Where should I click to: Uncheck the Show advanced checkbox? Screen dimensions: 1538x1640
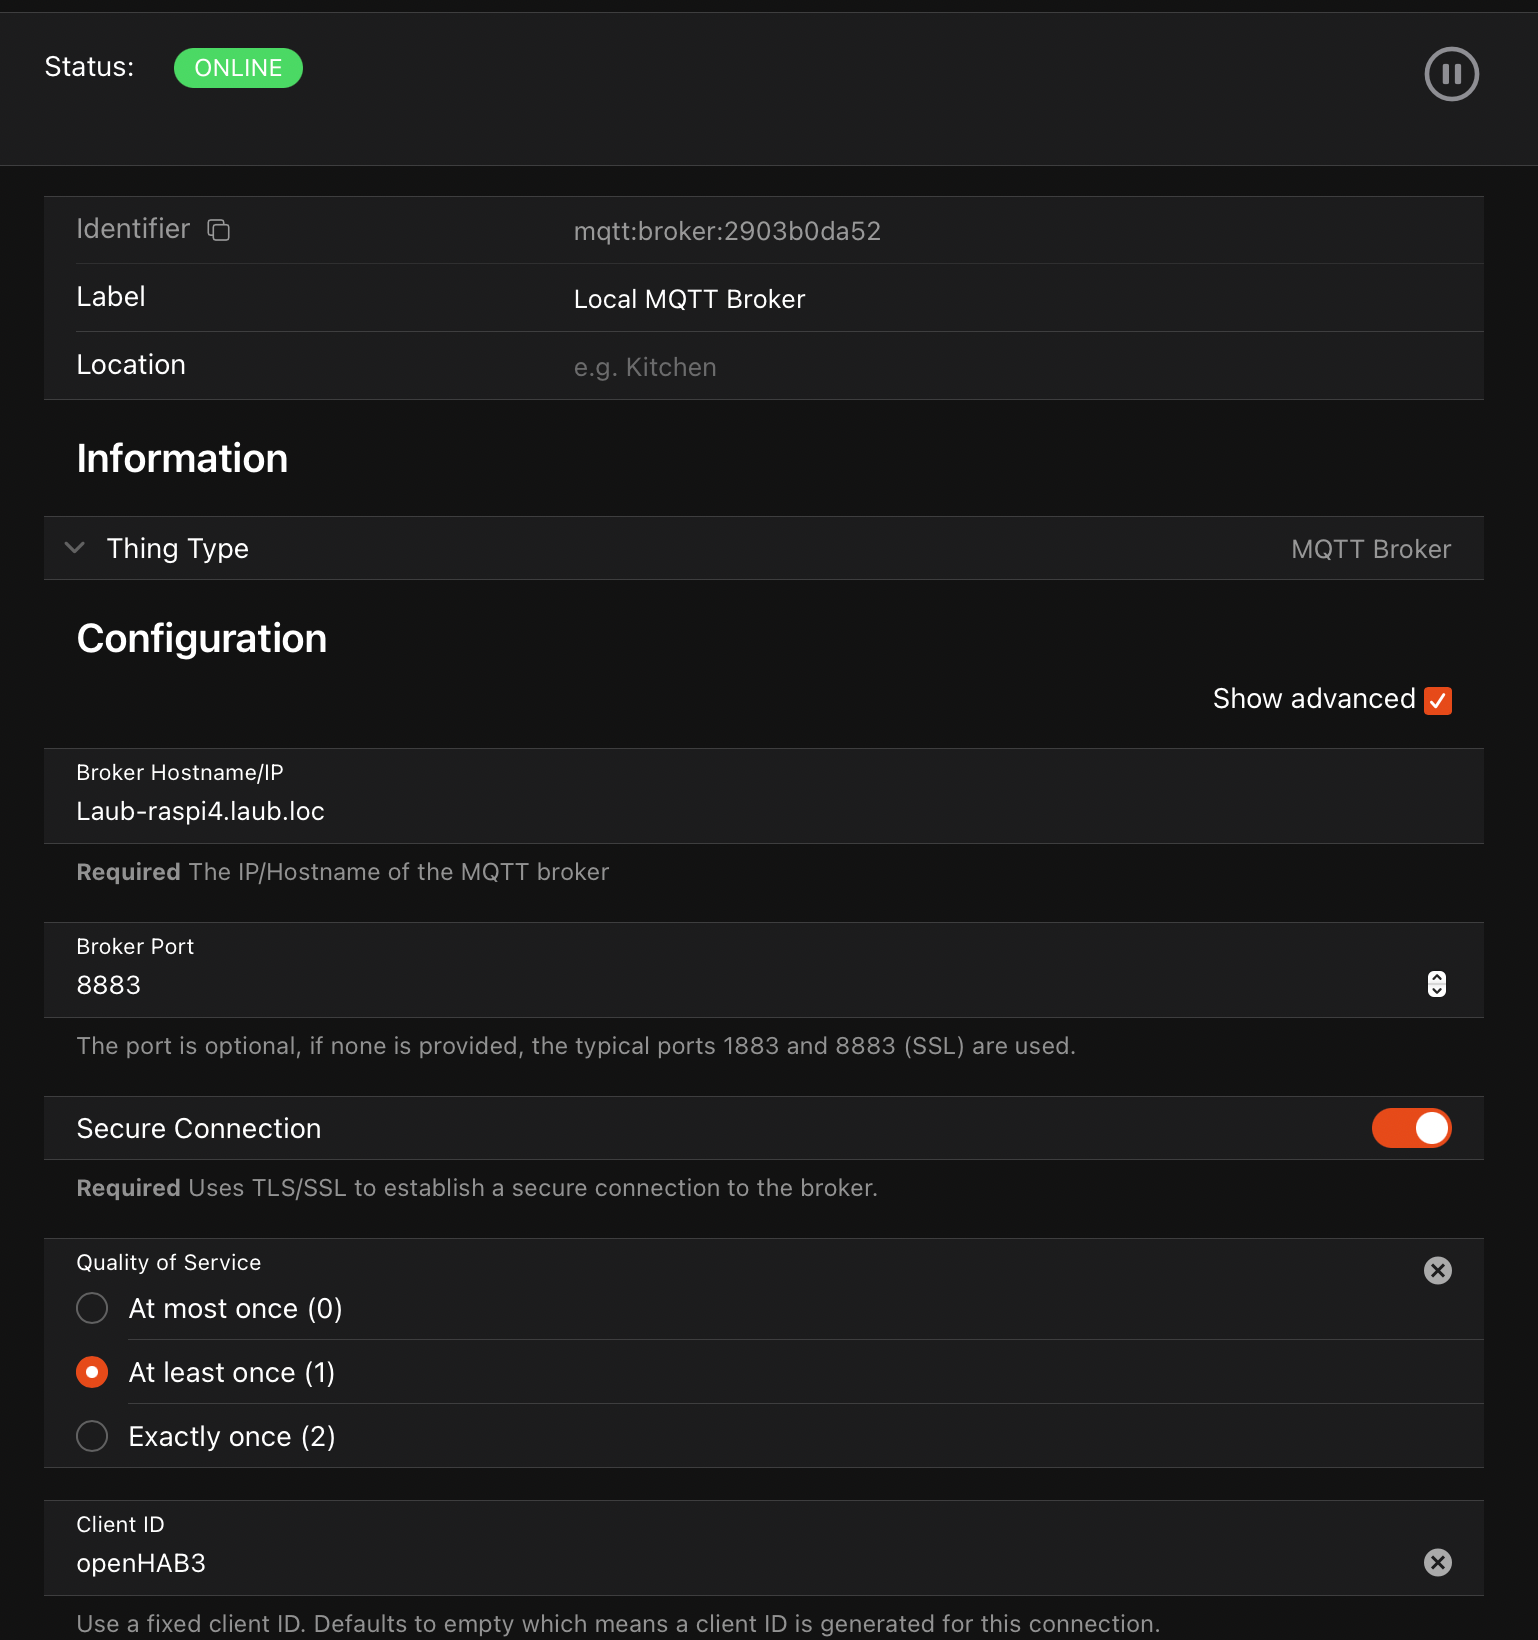tap(1437, 700)
